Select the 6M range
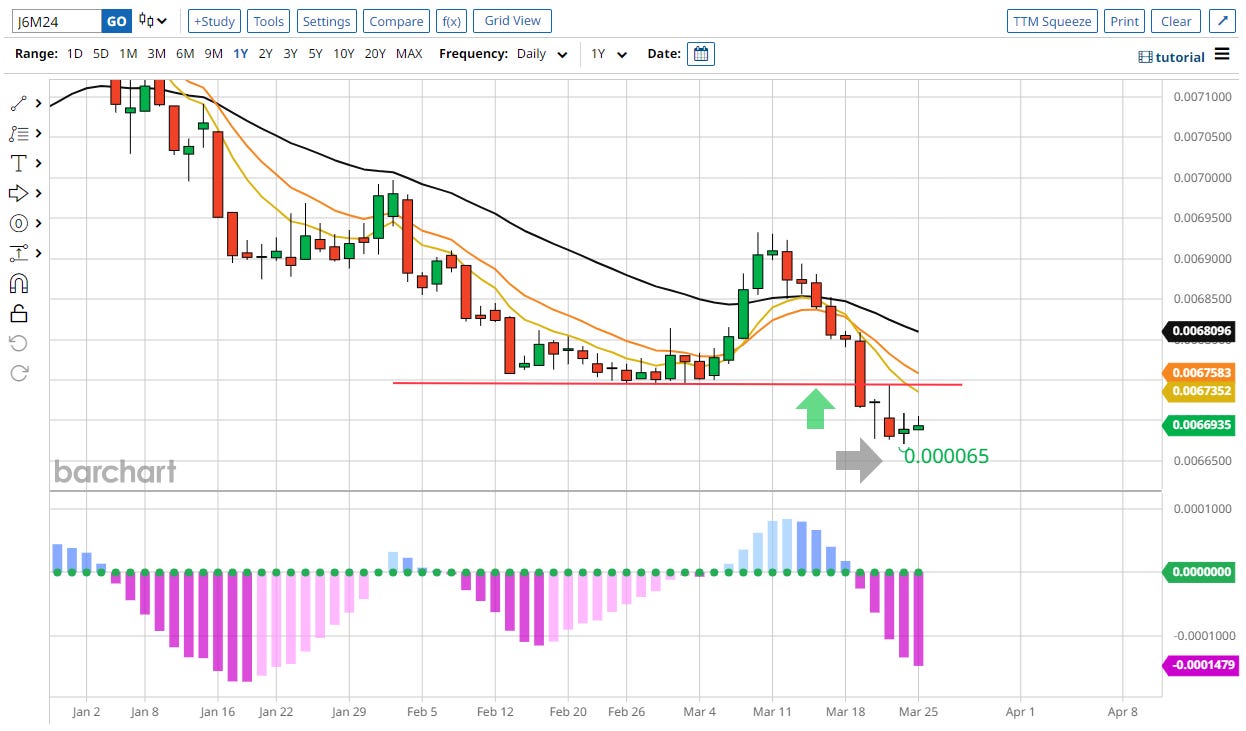This screenshot has height=731, width=1246. point(185,54)
